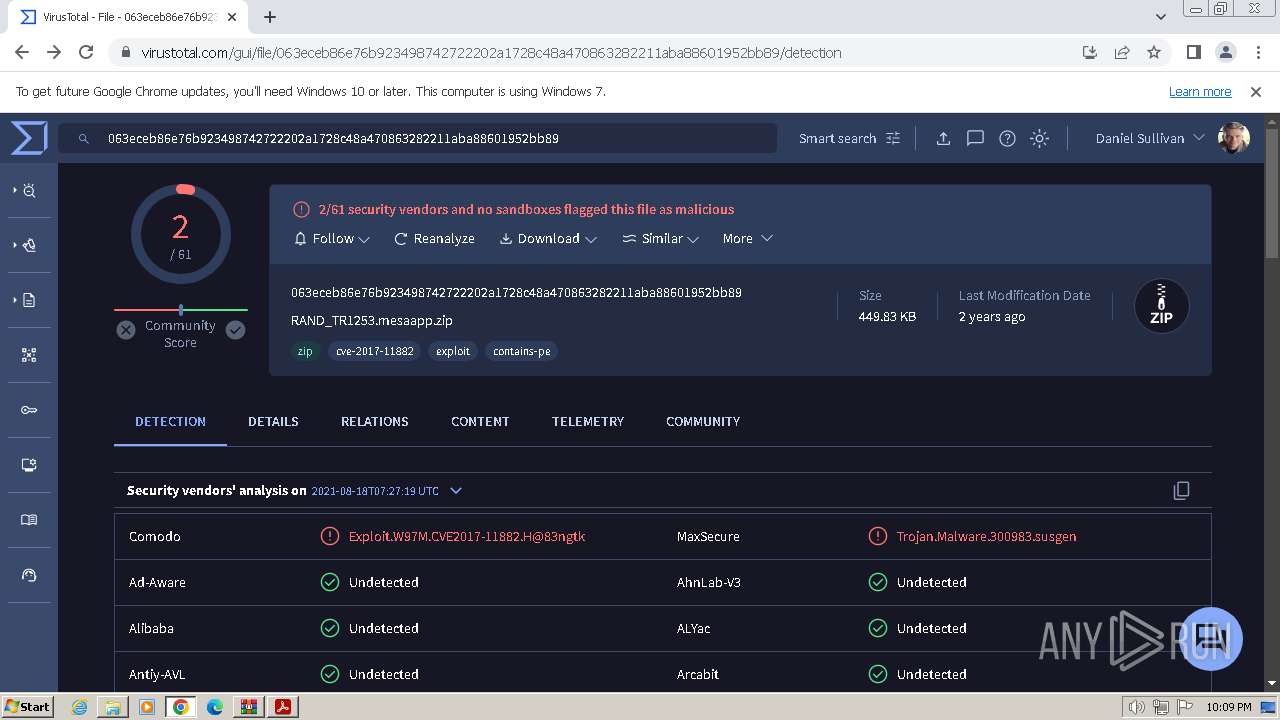Click the contains-pe tag
This screenshot has height=720, width=1280.
(x=521, y=351)
